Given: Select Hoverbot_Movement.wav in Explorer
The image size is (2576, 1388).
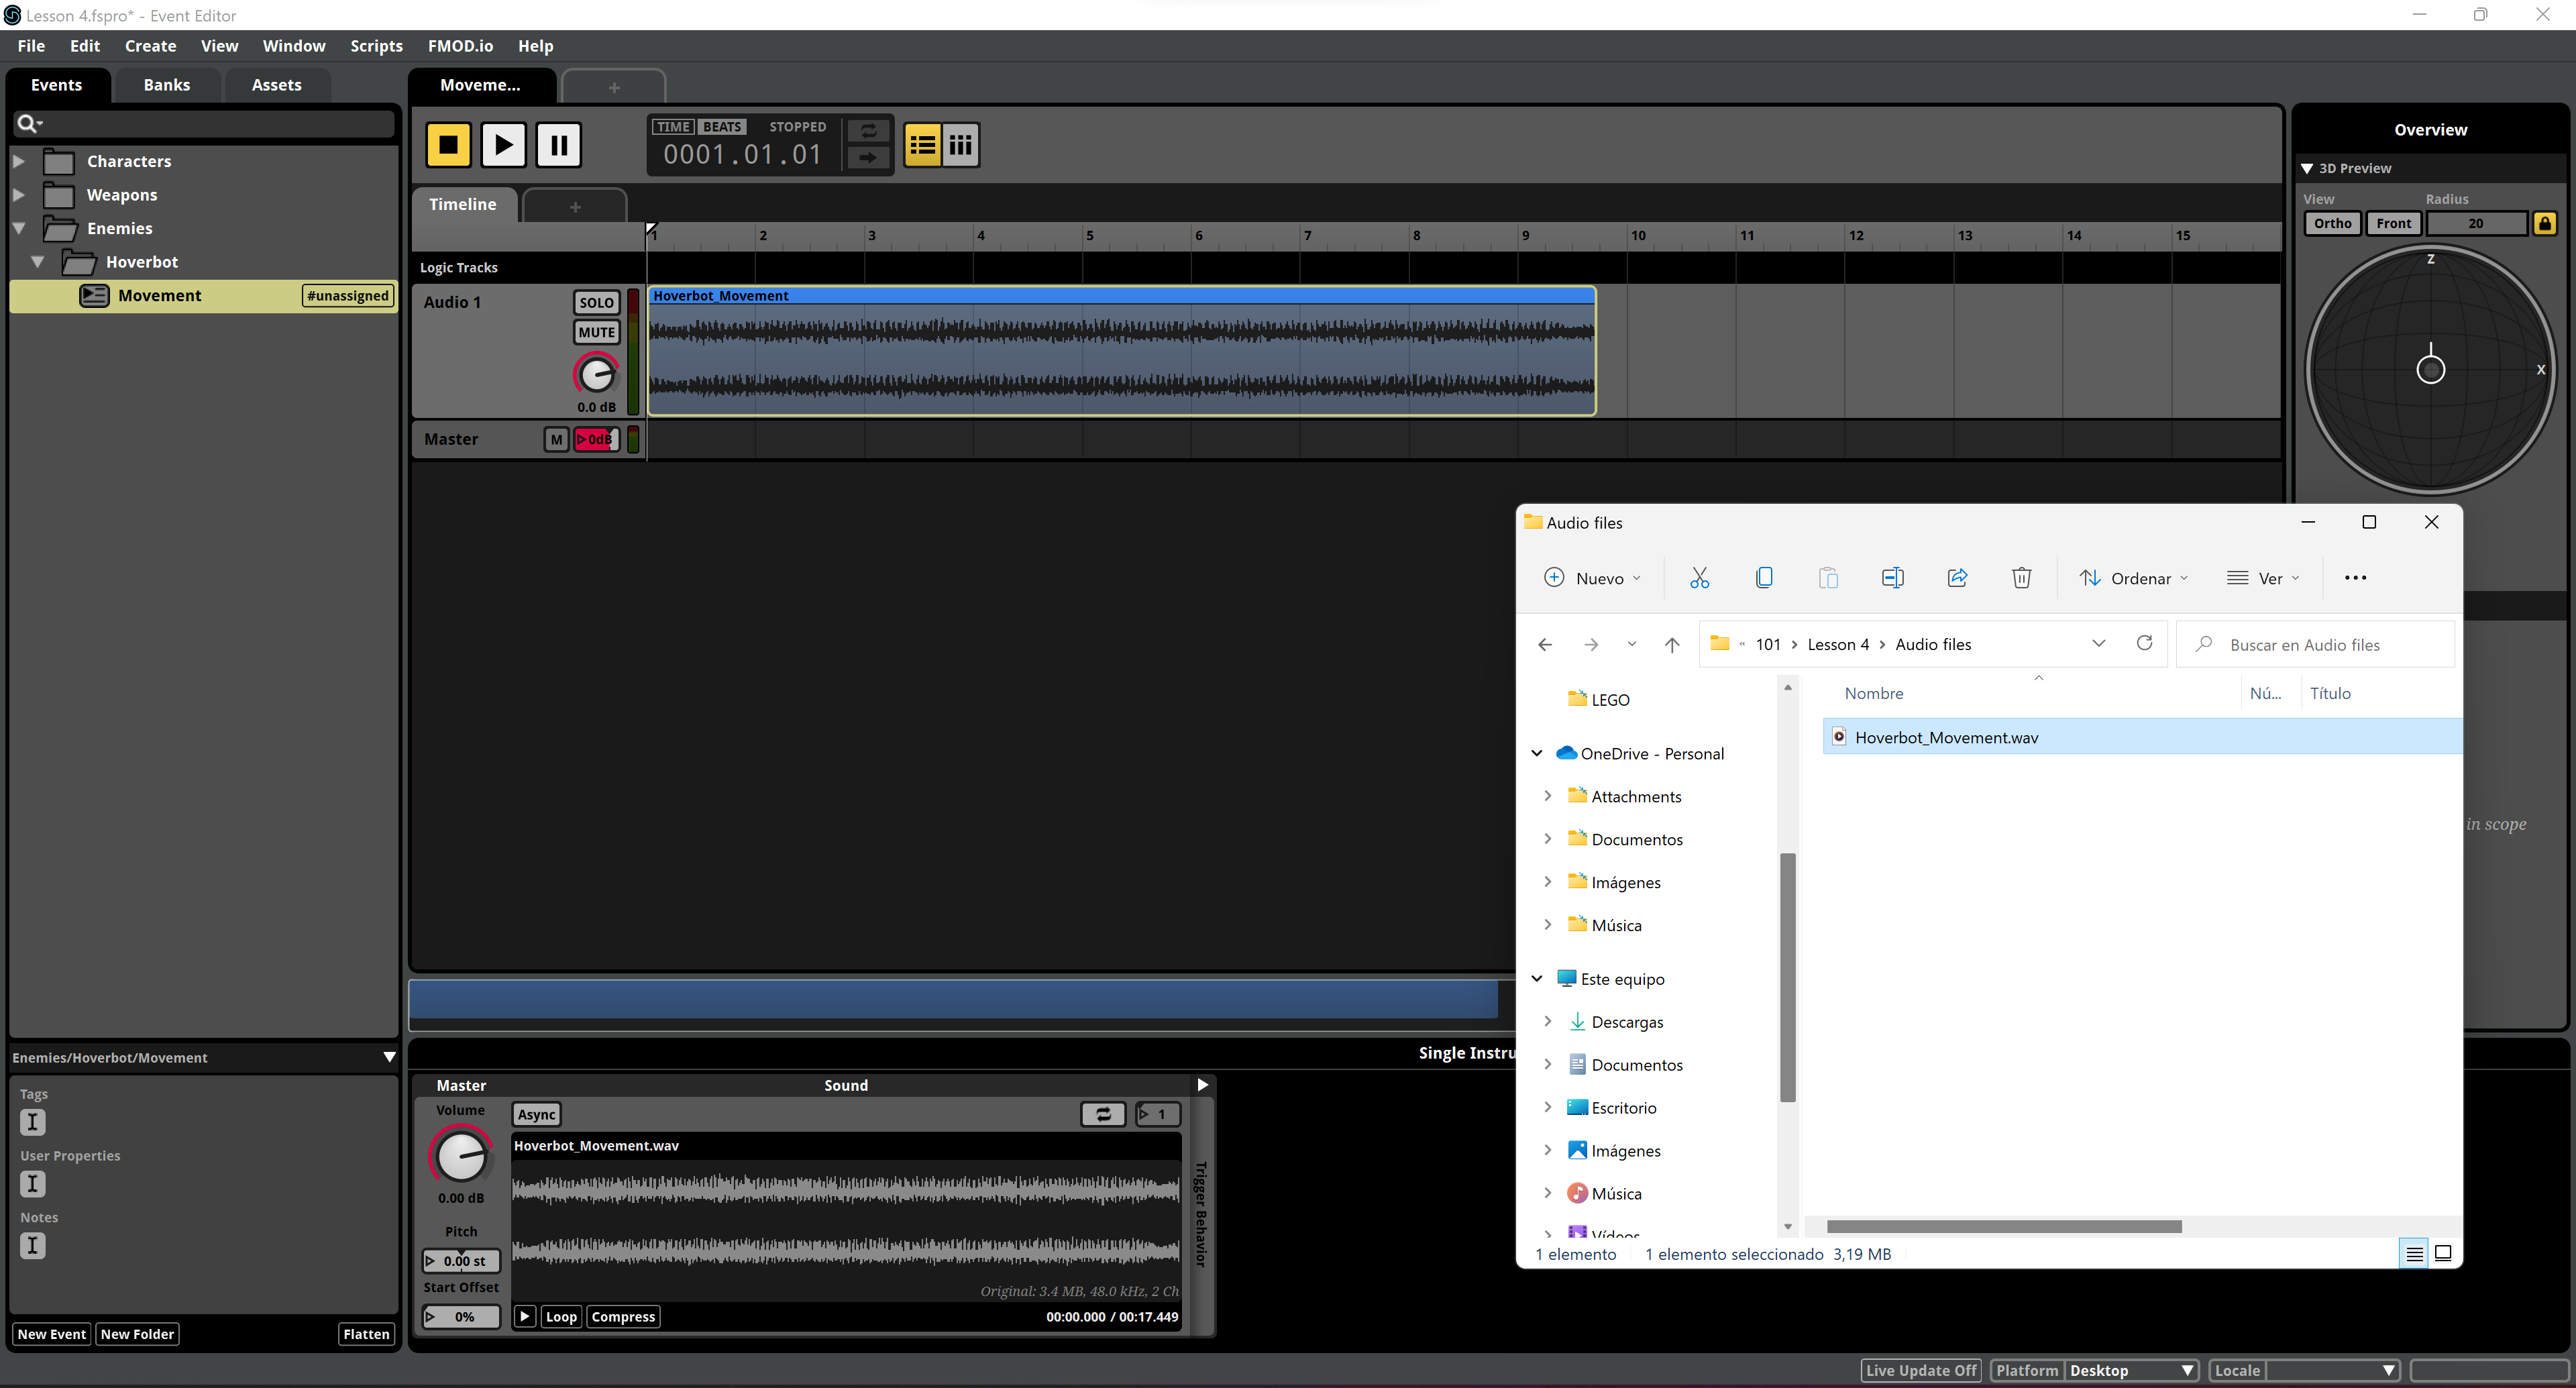Looking at the screenshot, I should point(2142,737).
